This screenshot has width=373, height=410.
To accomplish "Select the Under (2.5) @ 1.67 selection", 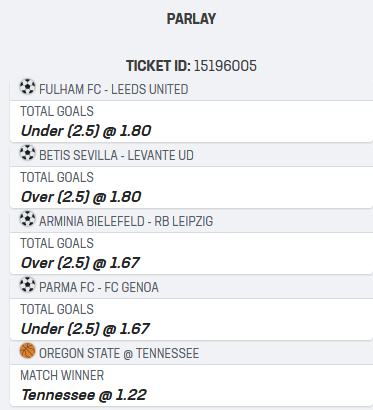I will [x=85, y=329].
